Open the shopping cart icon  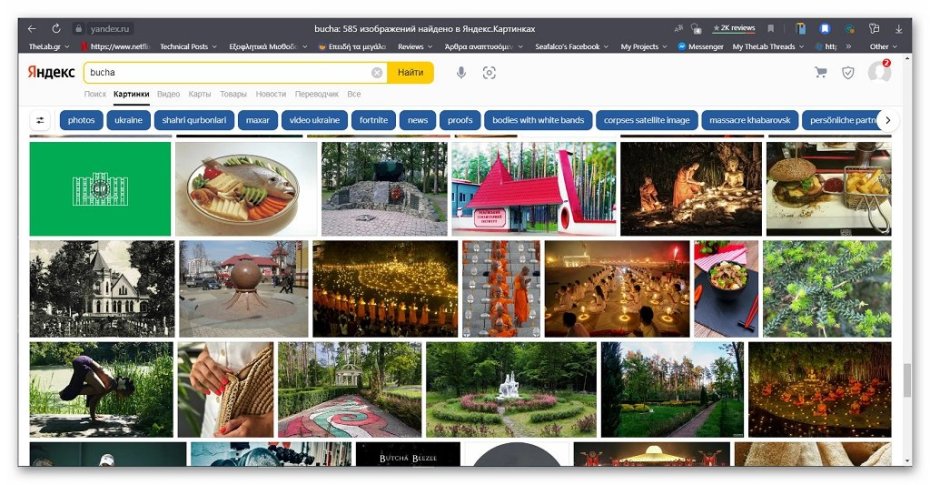821,72
